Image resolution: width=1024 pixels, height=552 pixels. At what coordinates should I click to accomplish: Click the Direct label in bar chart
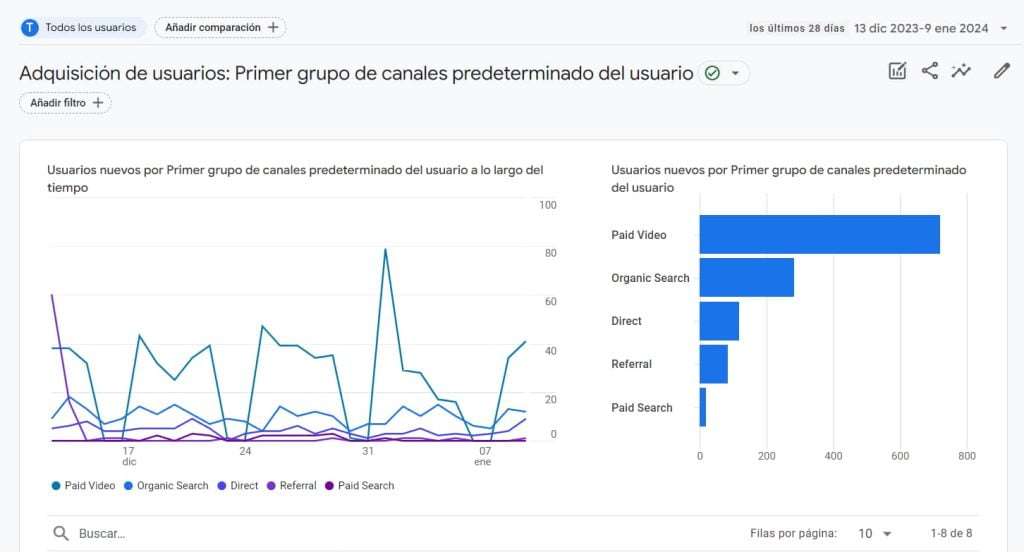626,321
